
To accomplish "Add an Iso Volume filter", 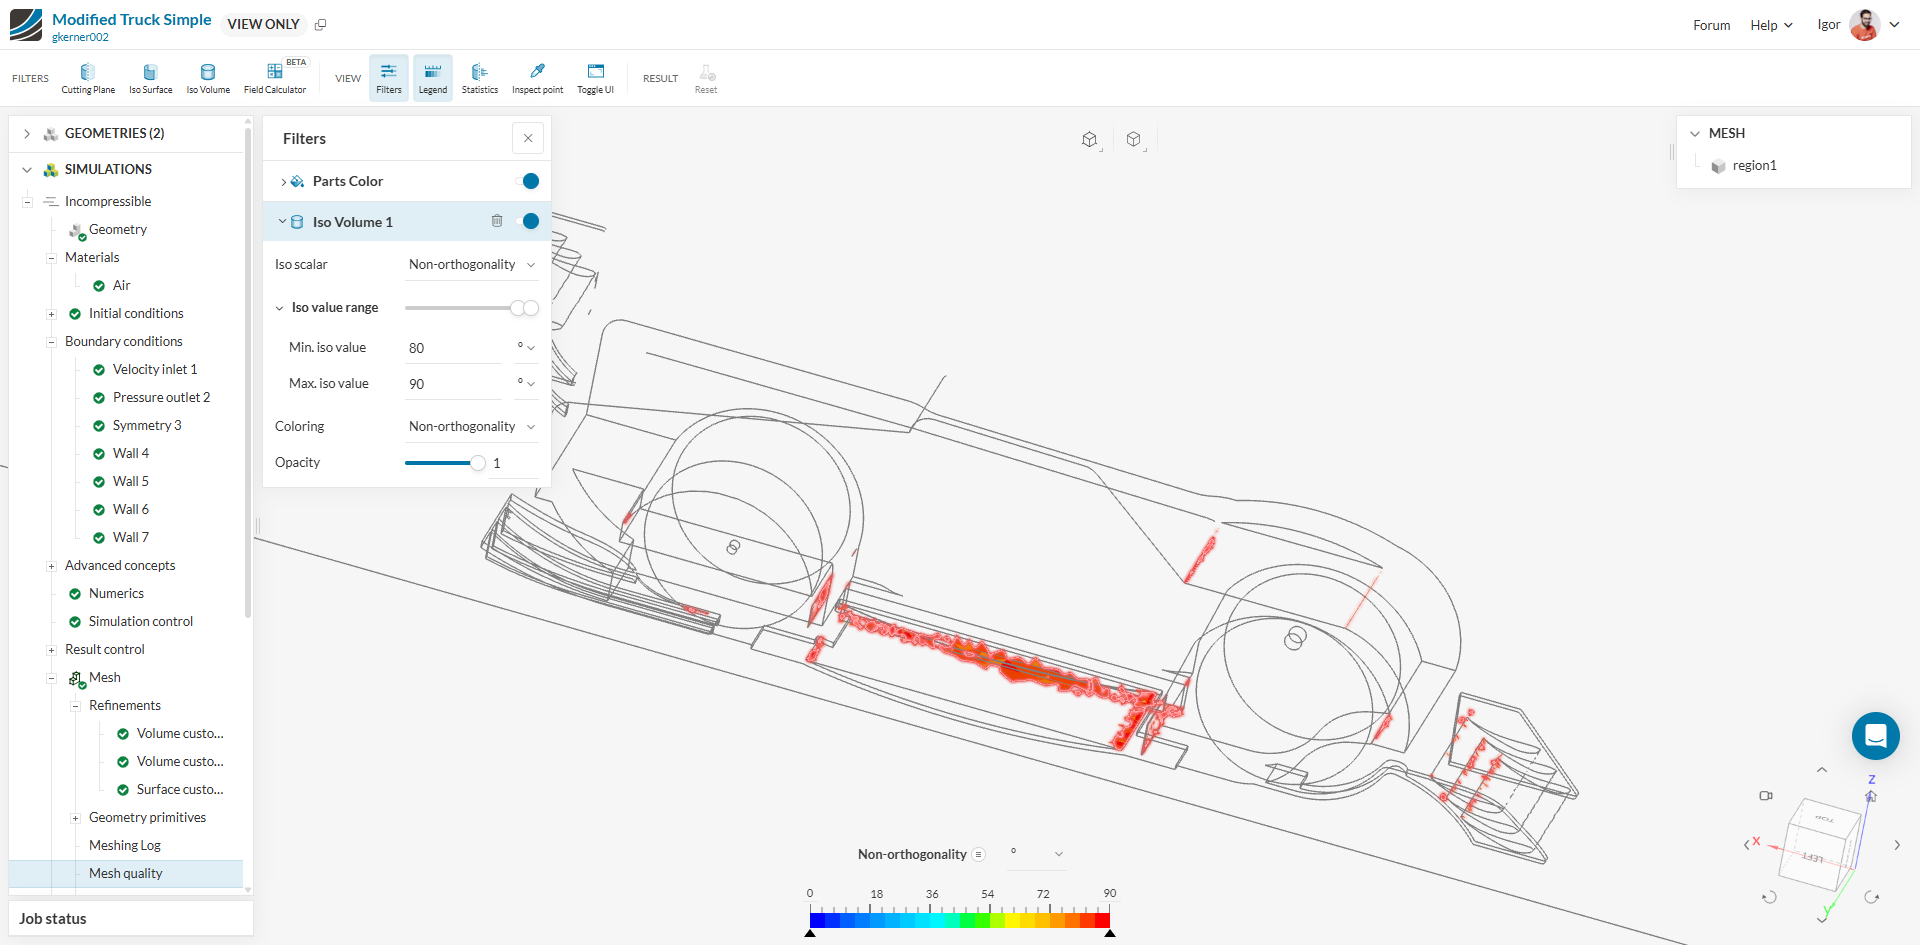I will coord(208,78).
